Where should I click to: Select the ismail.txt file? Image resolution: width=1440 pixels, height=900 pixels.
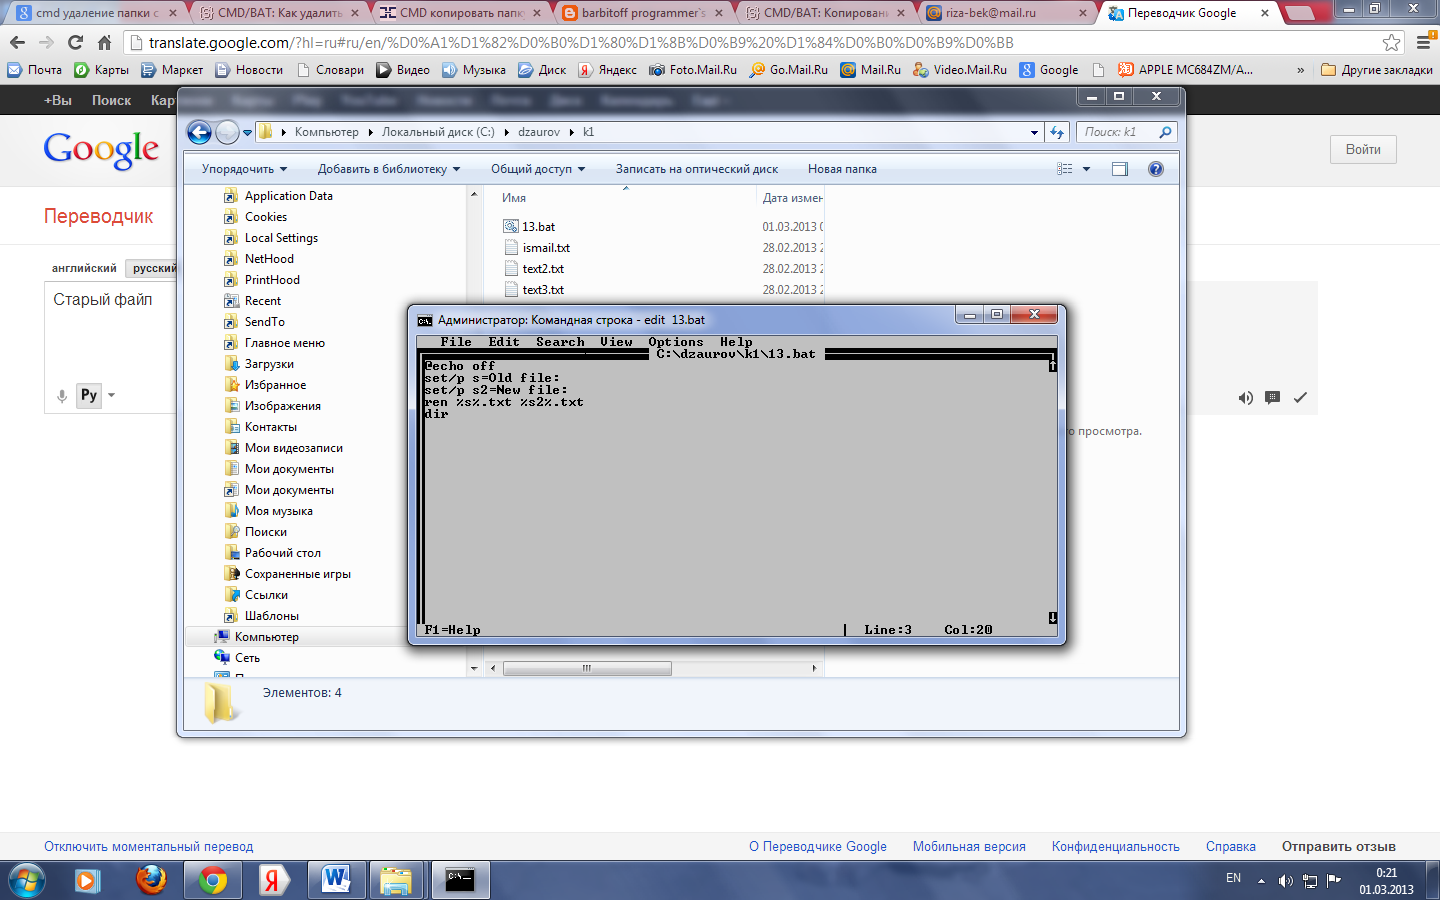pyautogui.click(x=546, y=248)
